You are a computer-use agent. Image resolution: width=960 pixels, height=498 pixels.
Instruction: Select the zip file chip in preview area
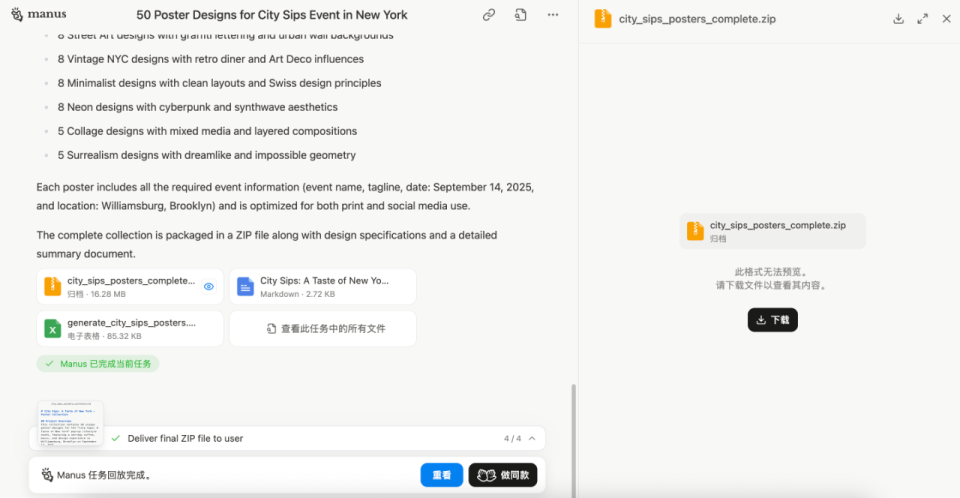point(773,231)
